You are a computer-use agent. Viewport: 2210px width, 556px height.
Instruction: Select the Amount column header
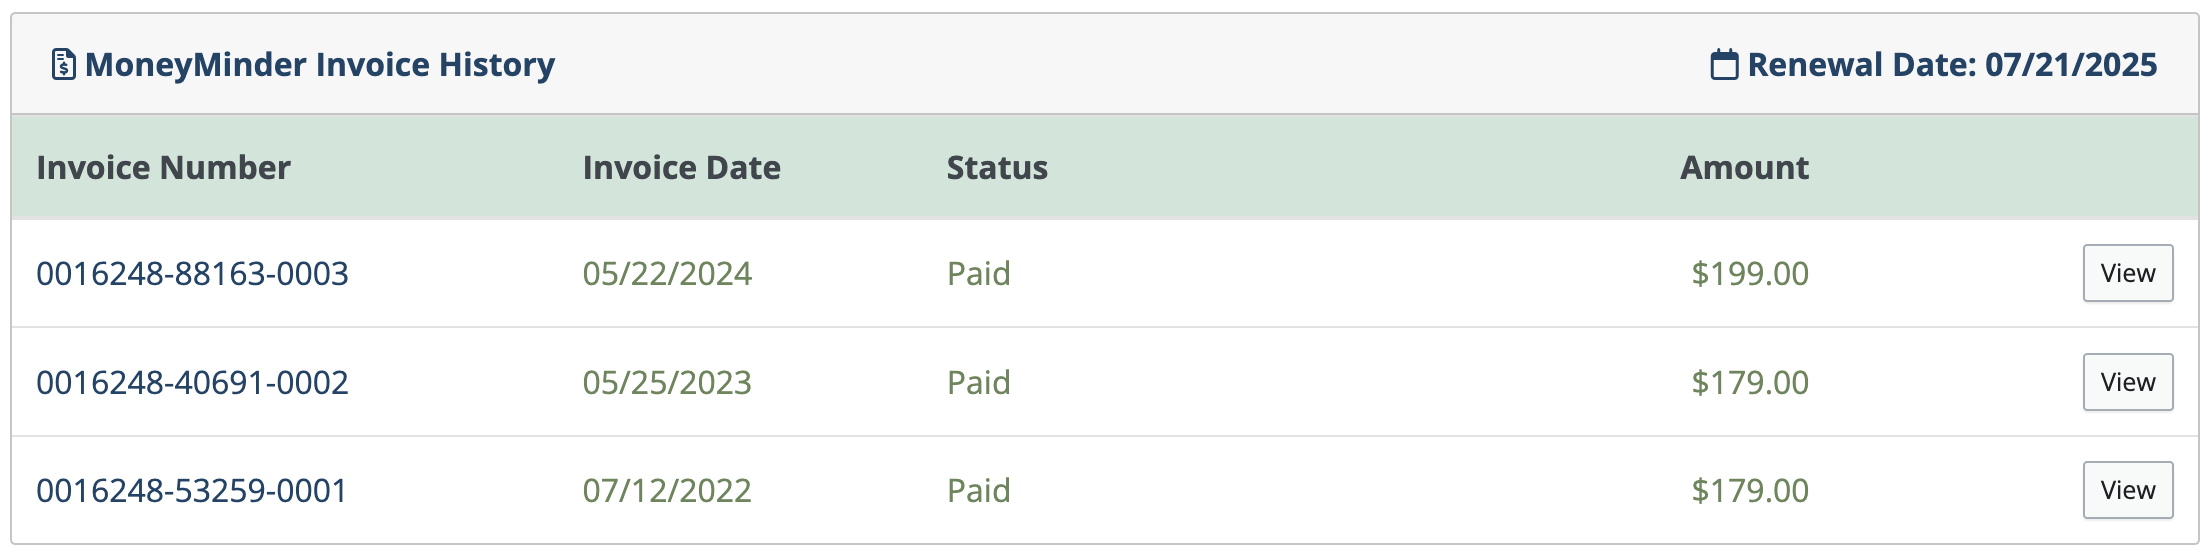click(x=1744, y=167)
